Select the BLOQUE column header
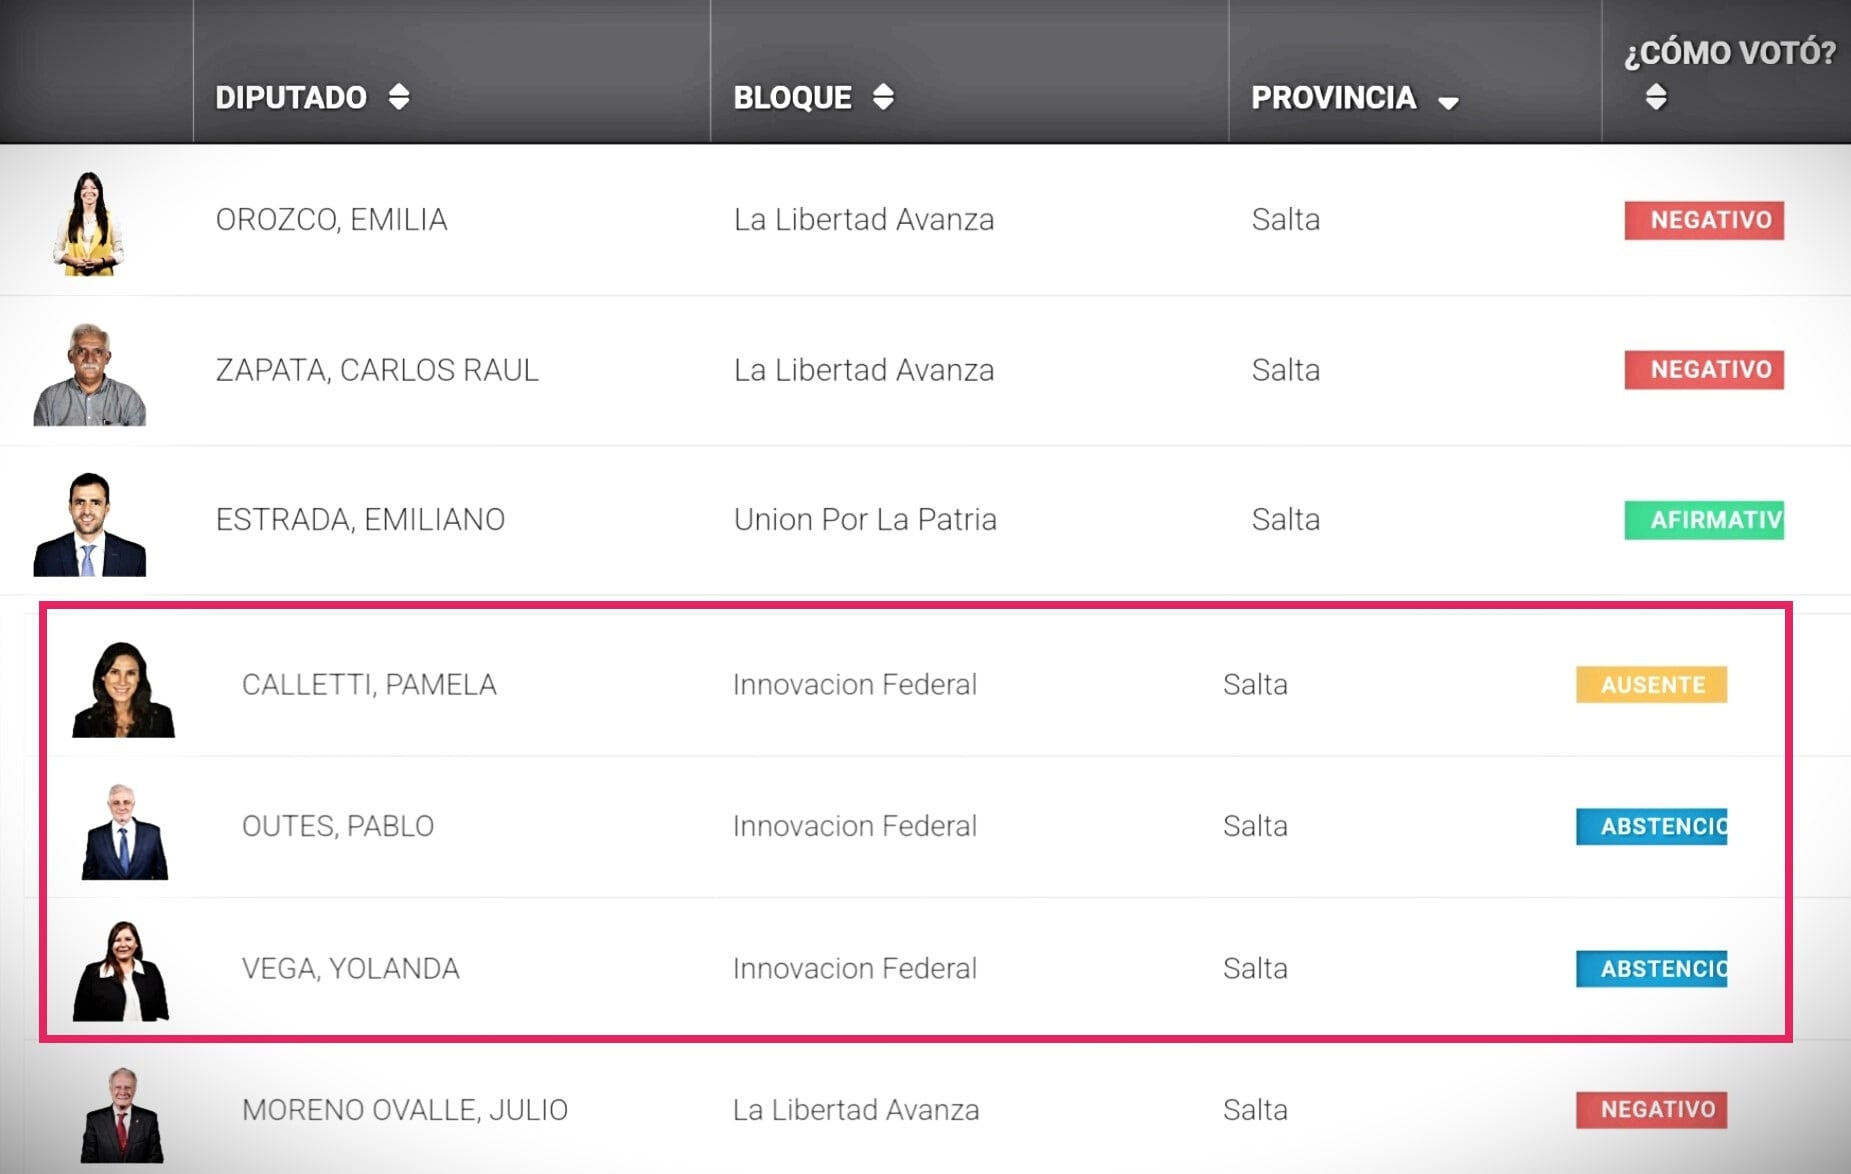Screen dimensions: 1851x1174 pos(792,97)
